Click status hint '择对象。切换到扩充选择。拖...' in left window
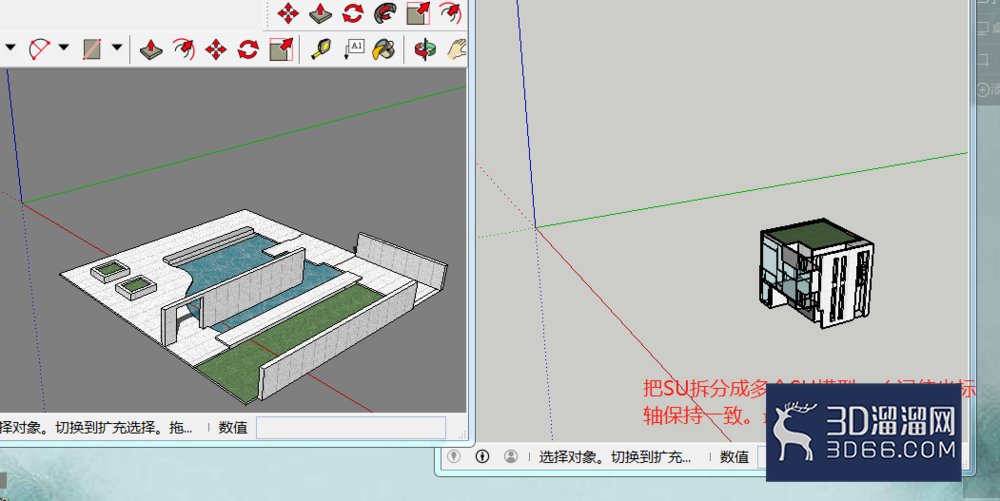The image size is (1000, 501). pyautogui.click(x=96, y=428)
